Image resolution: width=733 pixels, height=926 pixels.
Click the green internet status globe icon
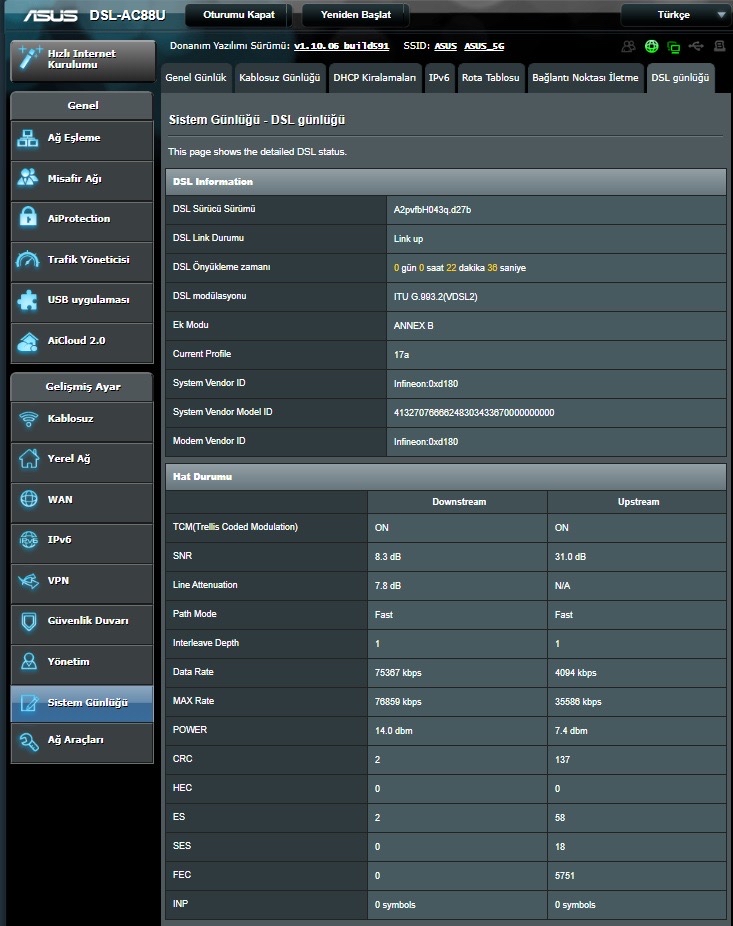click(651, 46)
